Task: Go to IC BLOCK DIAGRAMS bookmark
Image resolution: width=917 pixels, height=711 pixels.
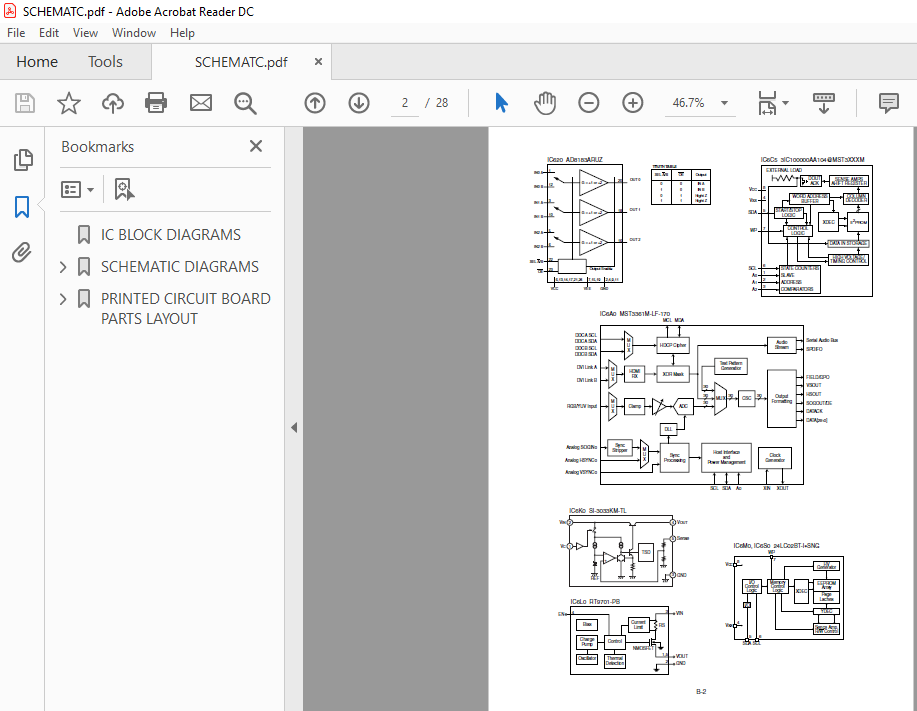Action: 170,234
